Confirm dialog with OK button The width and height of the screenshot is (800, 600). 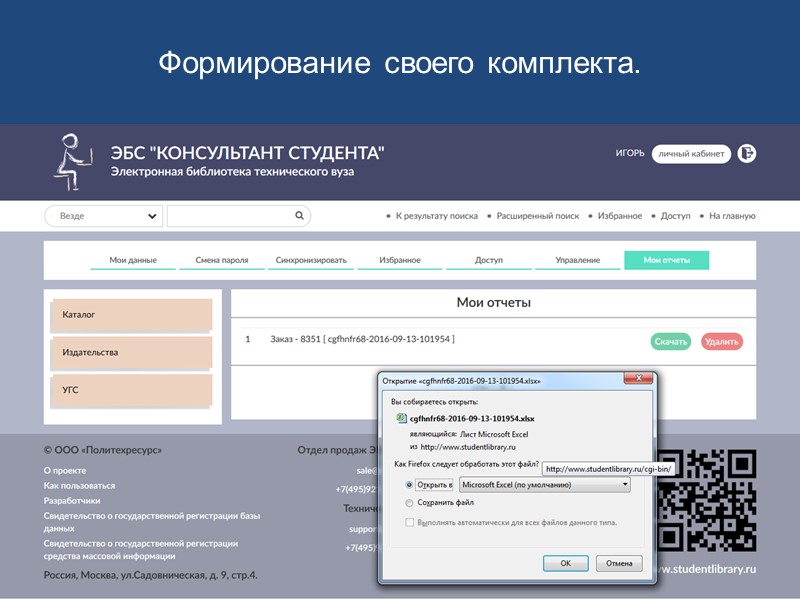pos(566,563)
